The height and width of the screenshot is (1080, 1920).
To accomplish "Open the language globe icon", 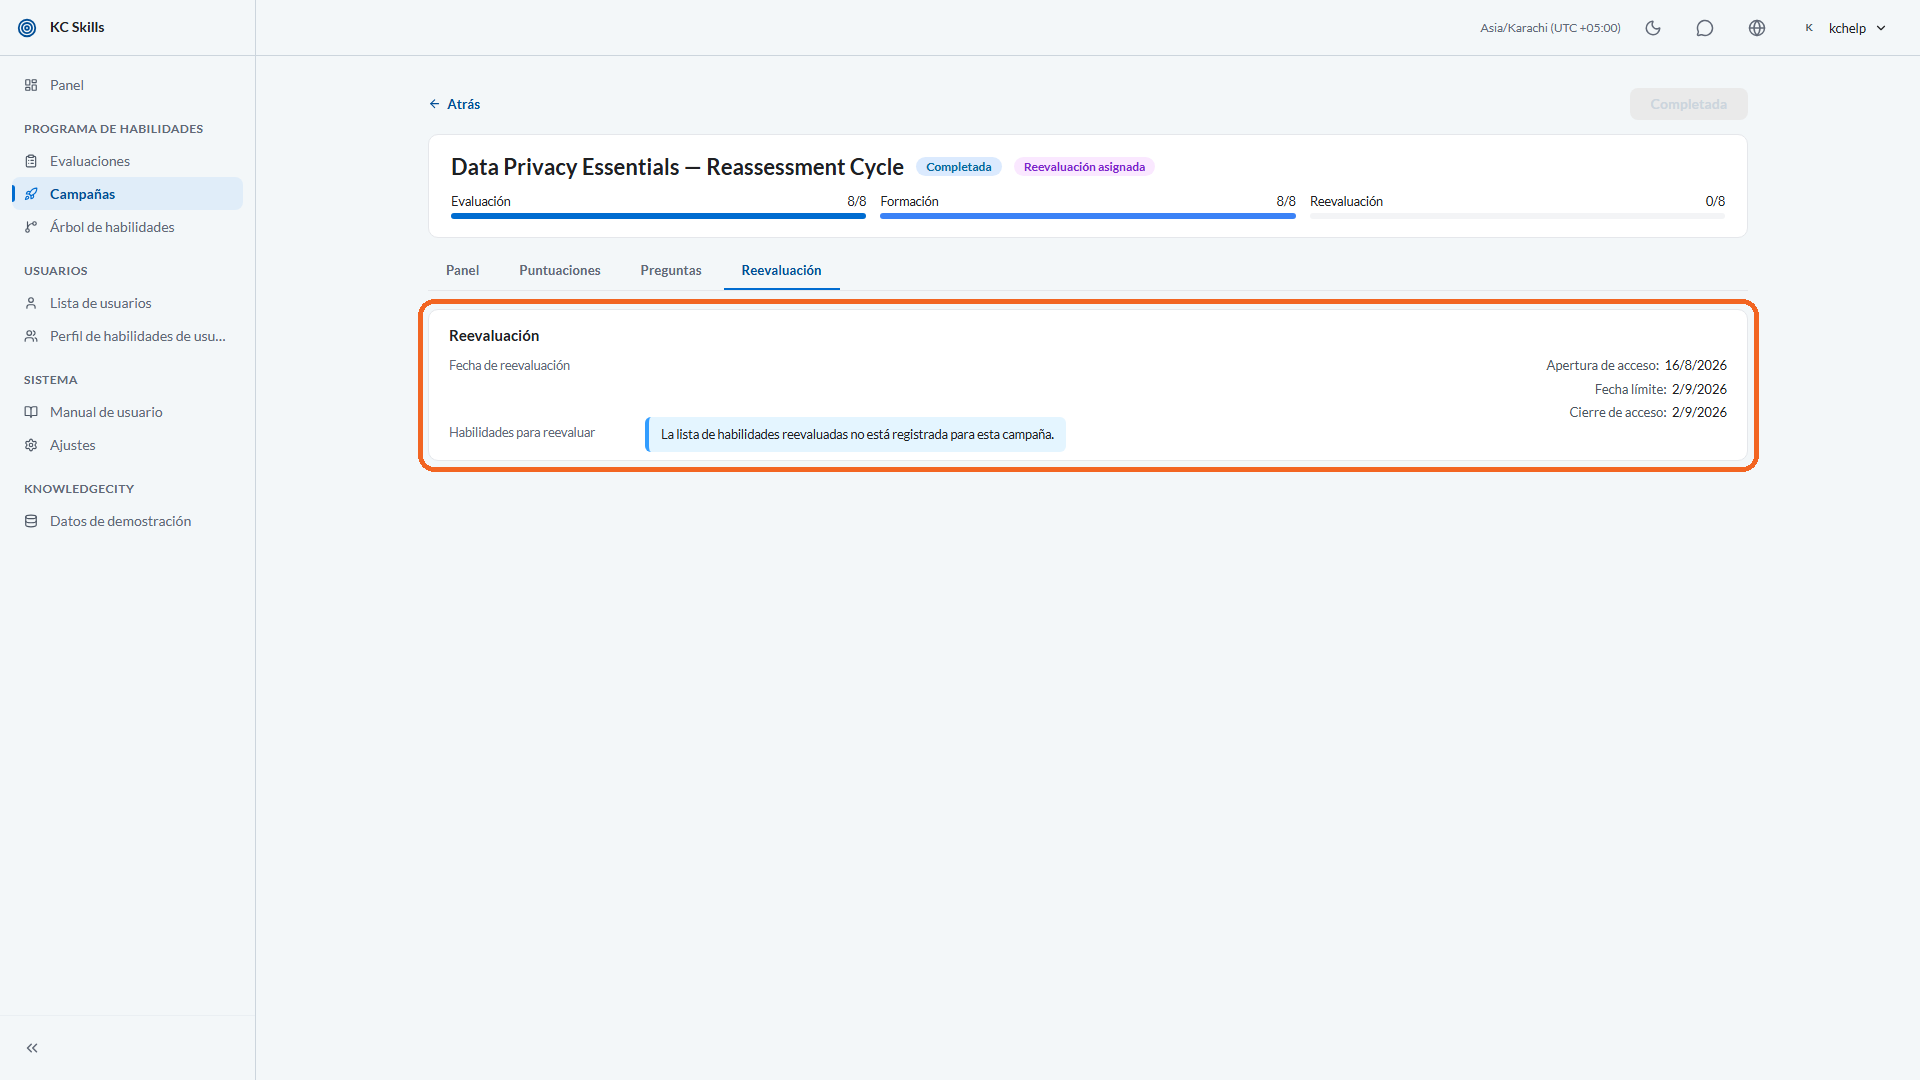I will [1757, 28].
